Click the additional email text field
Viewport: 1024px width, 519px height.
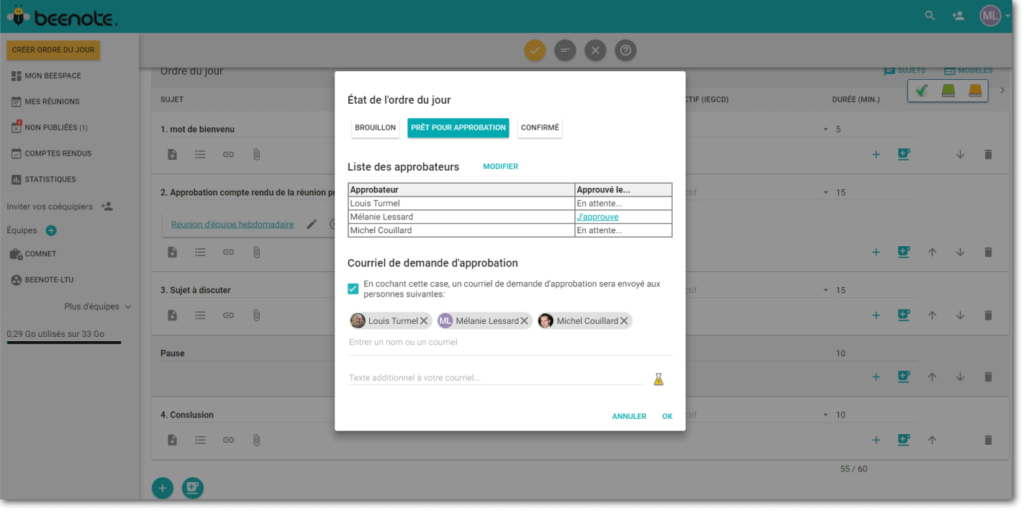(x=495, y=378)
